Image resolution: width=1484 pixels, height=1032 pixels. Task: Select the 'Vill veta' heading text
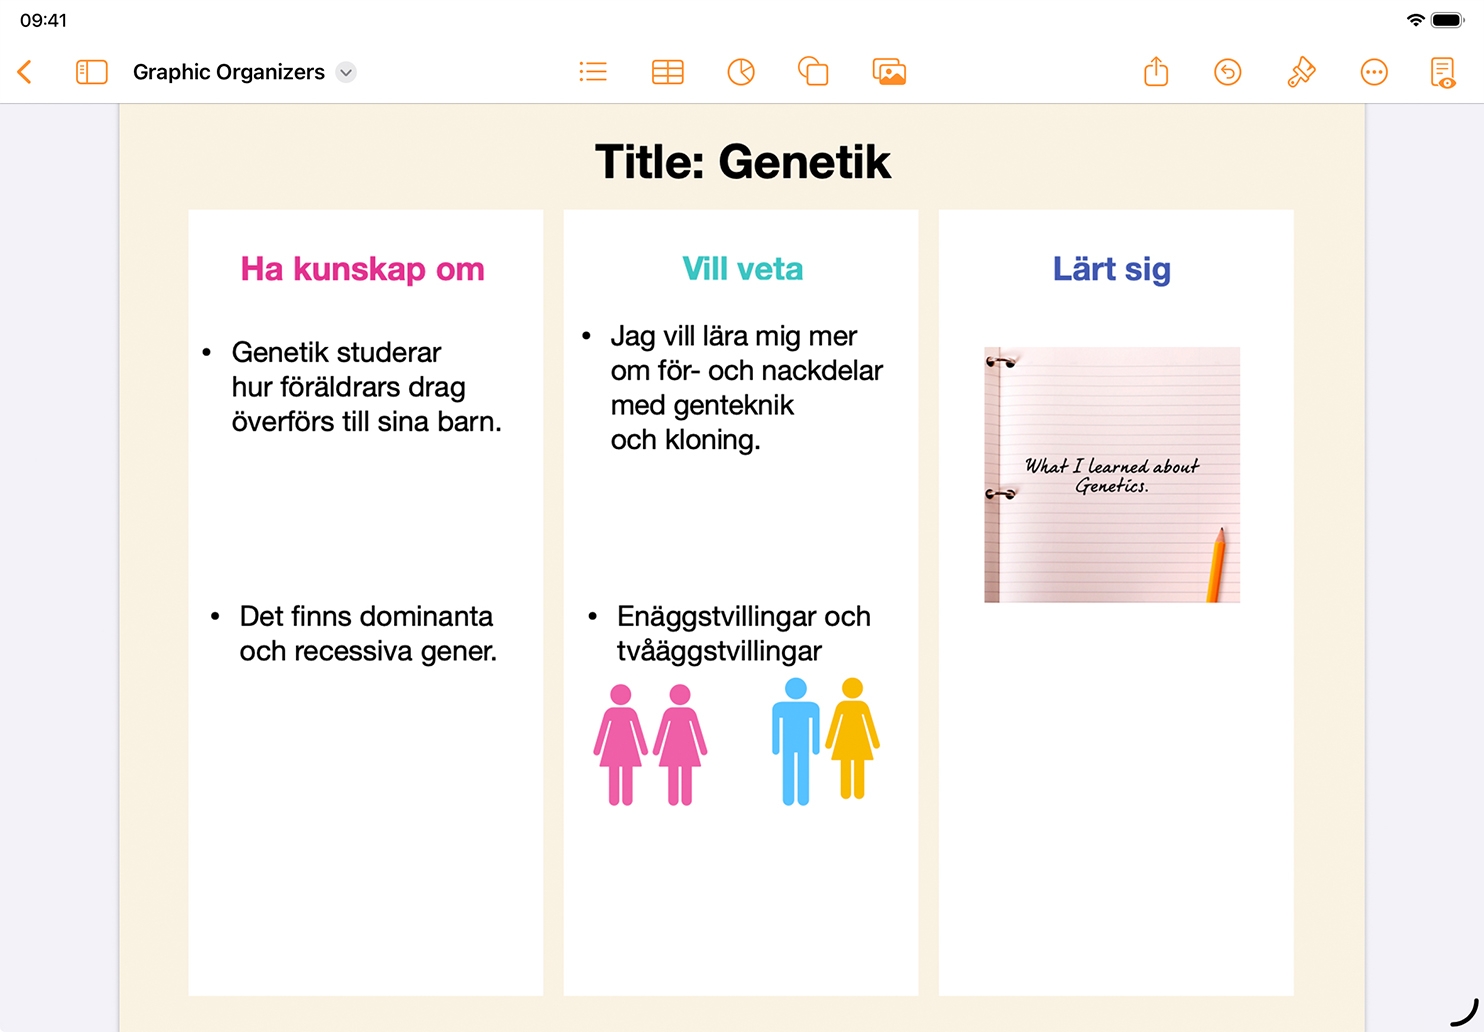point(742,269)
